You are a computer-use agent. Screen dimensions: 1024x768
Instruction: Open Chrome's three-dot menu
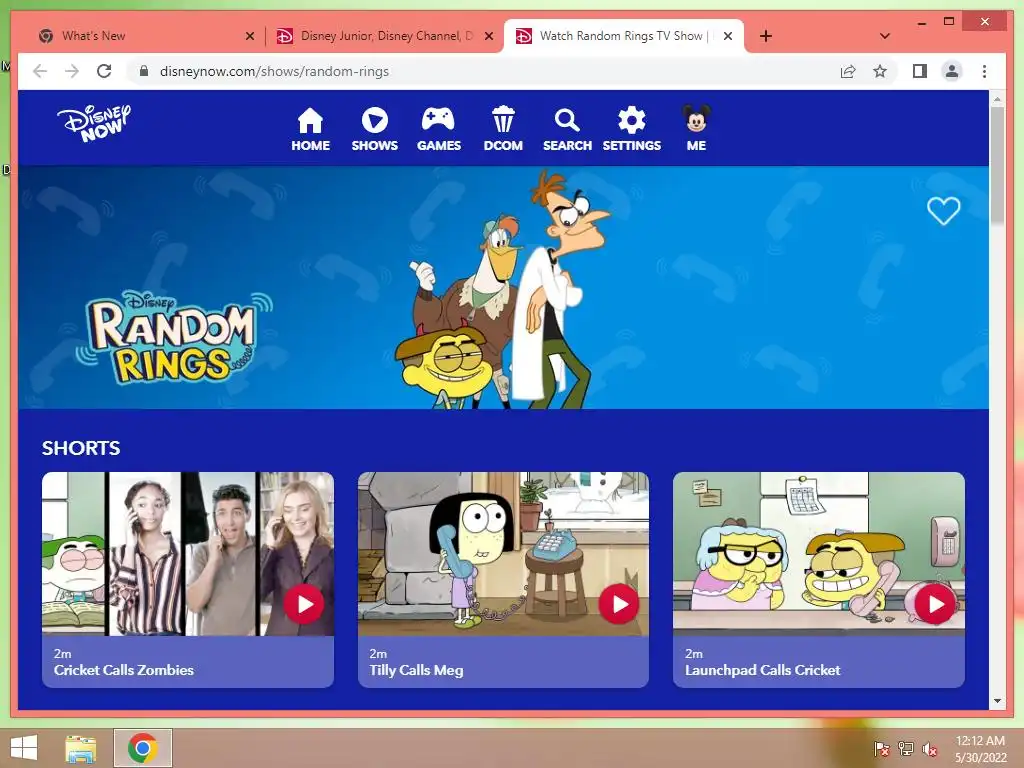click(x=984, y=71)
